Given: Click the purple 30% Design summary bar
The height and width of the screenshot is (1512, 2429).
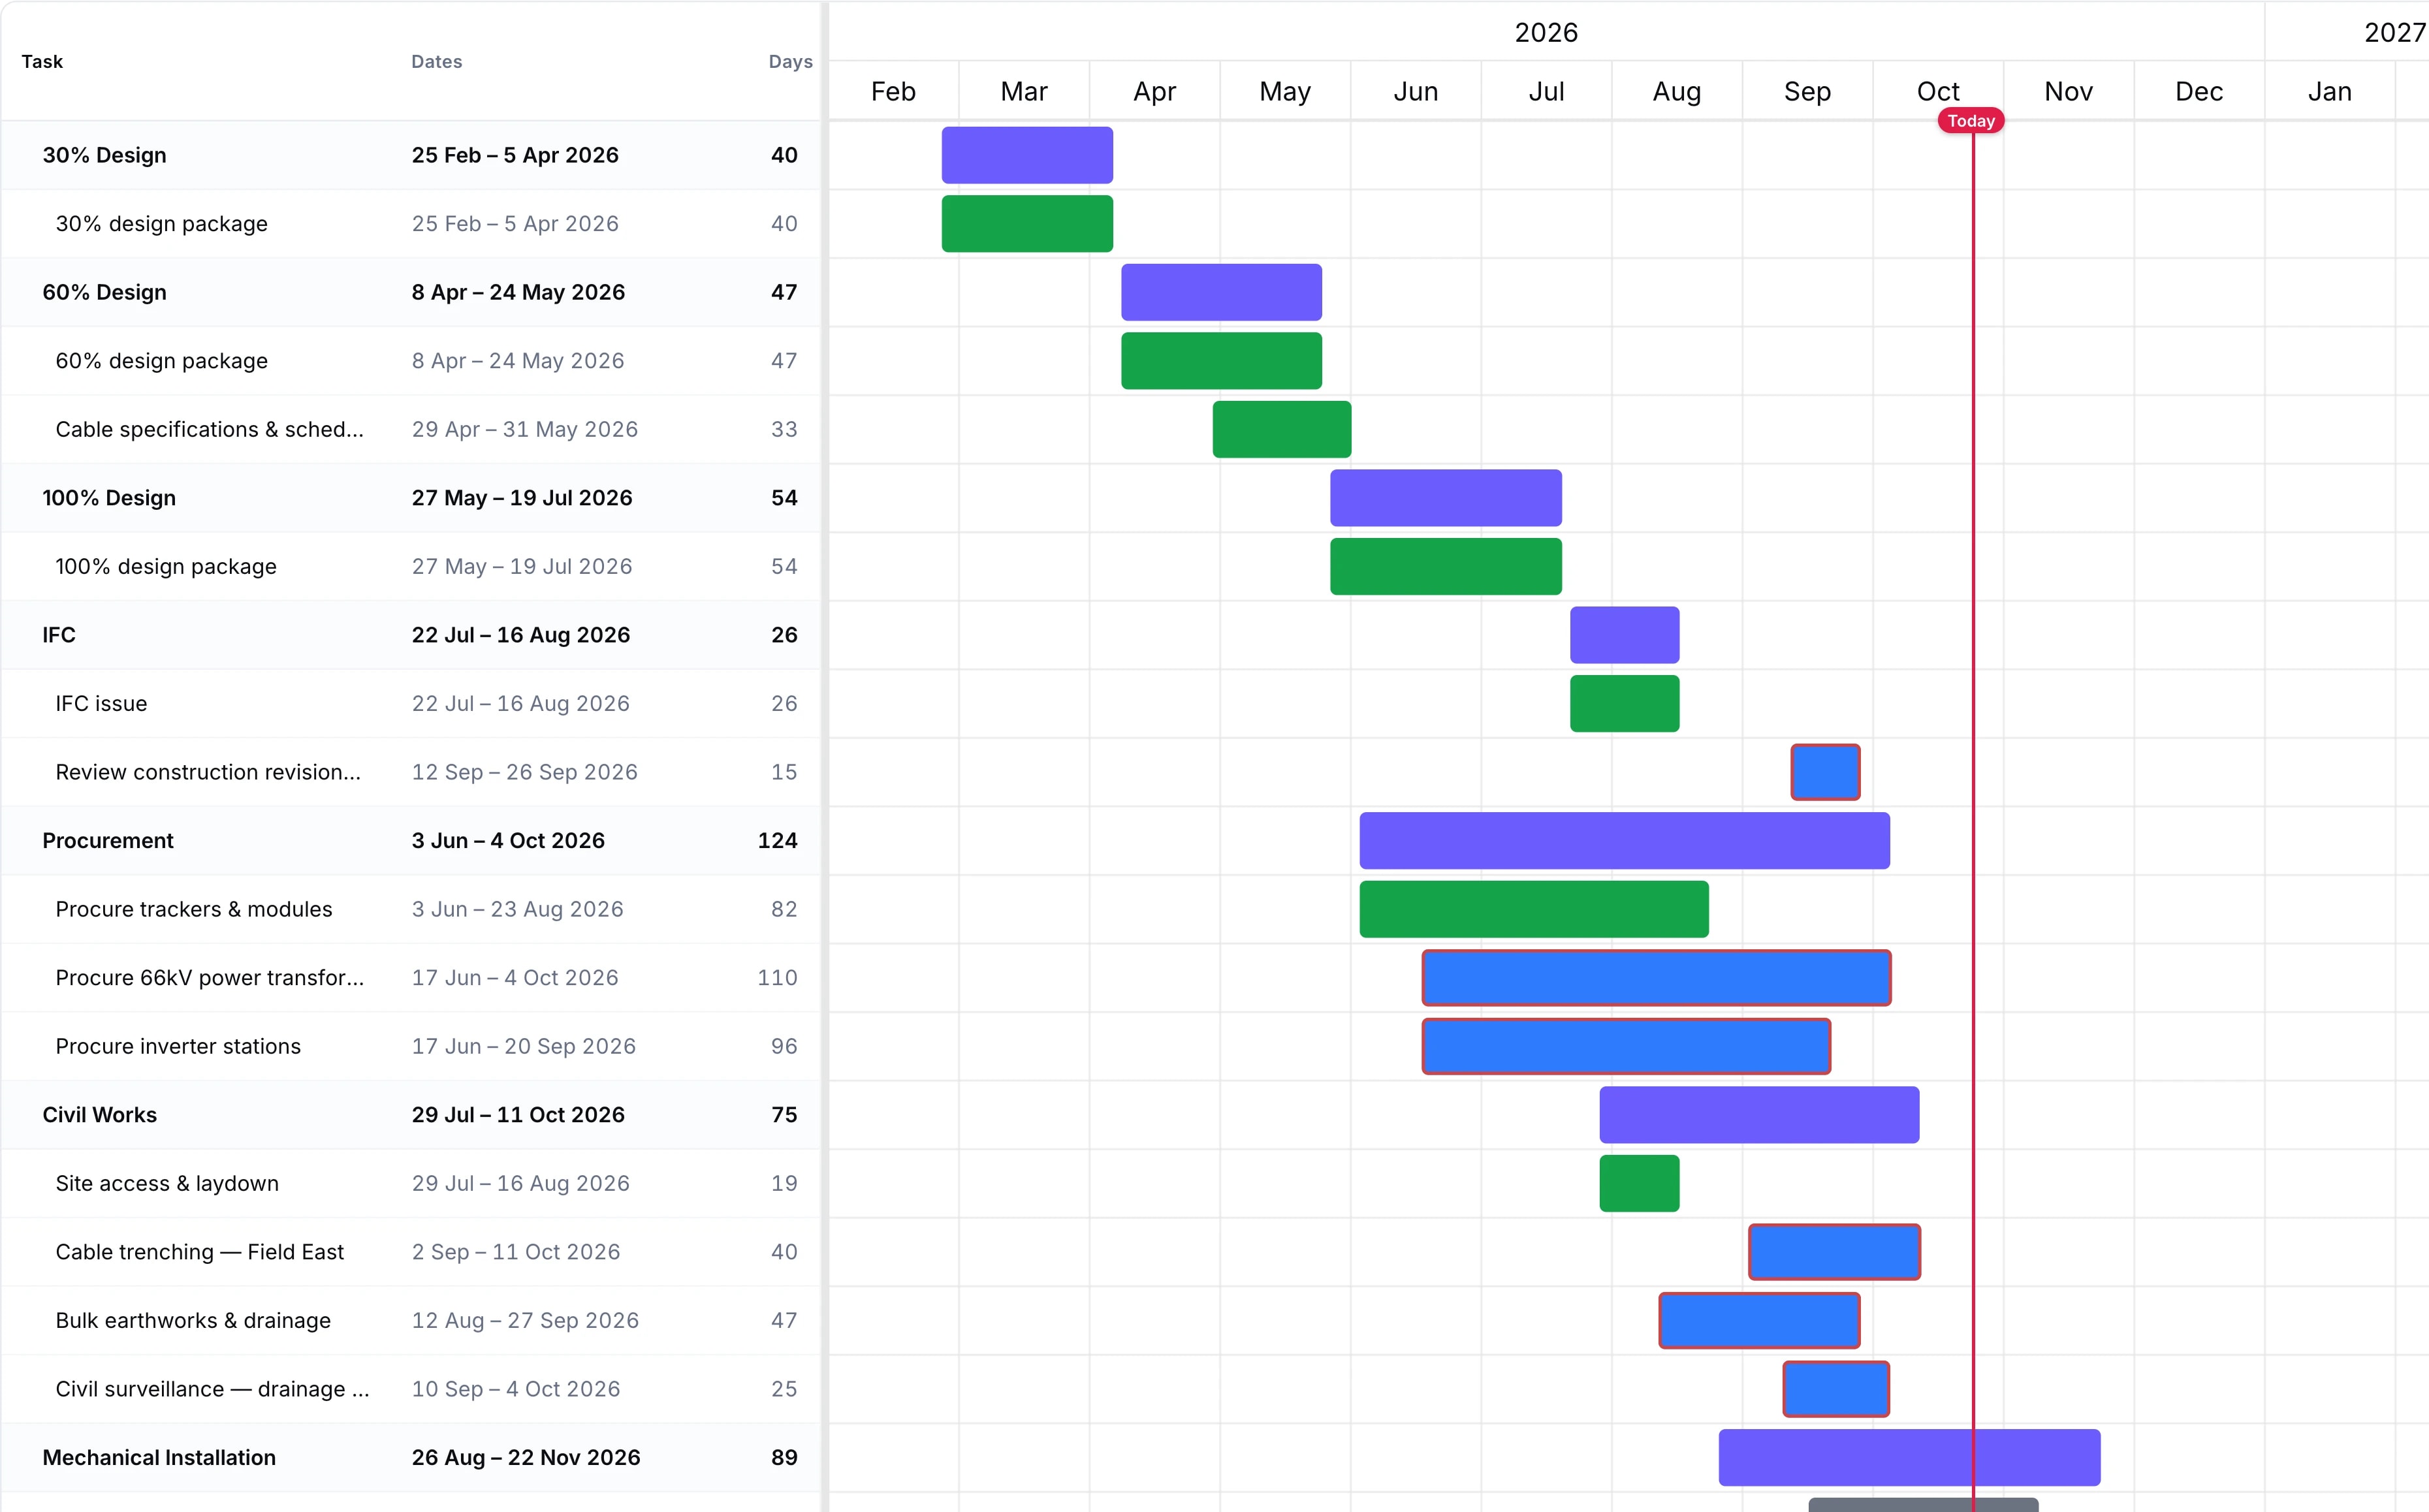Looking at the screenshot, I should (1027, 155).
